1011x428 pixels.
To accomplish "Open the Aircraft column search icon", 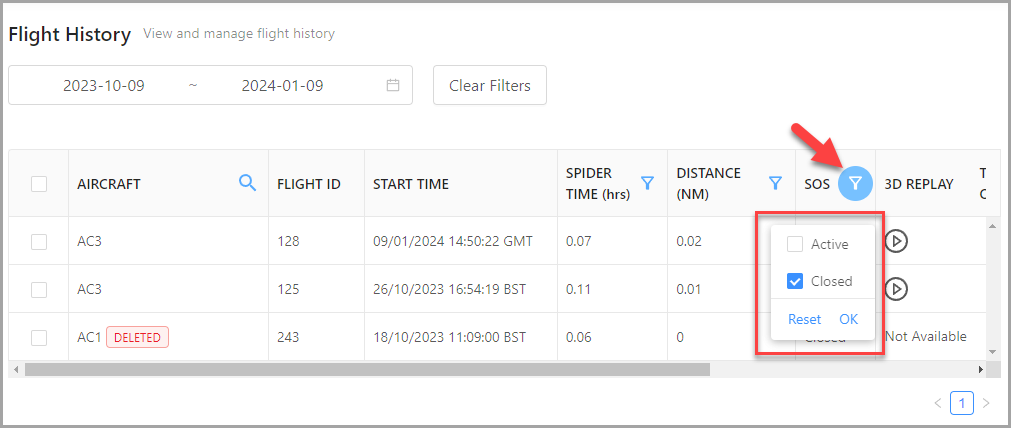I will click(247, 183).
